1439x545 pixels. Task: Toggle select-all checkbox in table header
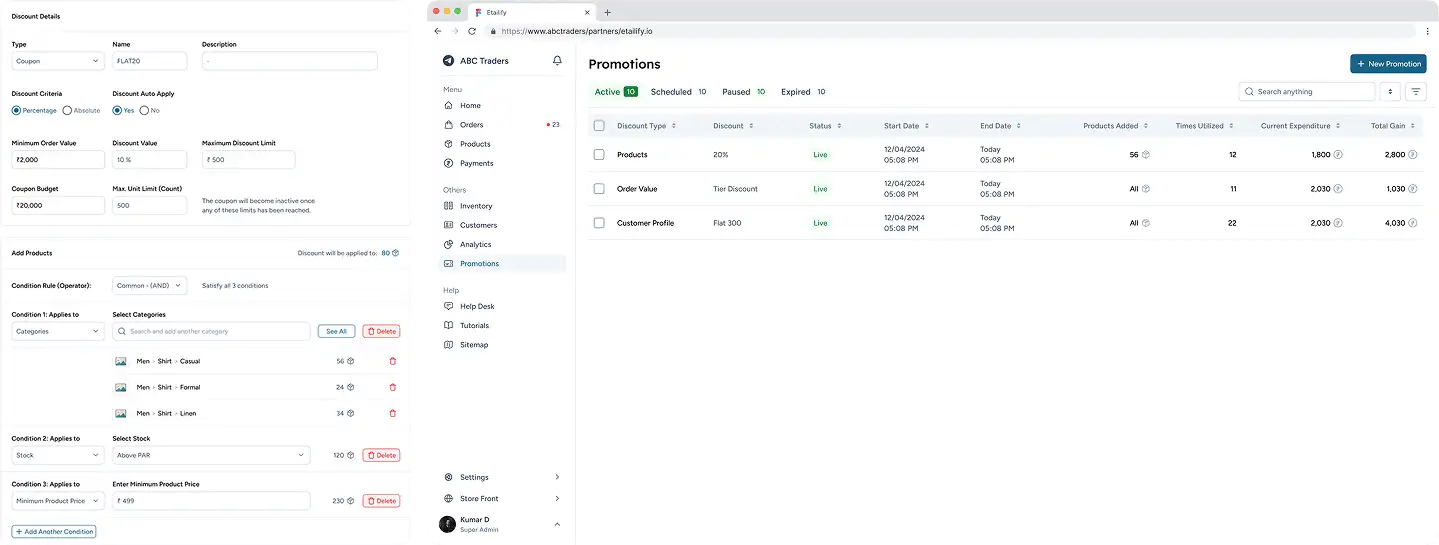coord(599,126)
